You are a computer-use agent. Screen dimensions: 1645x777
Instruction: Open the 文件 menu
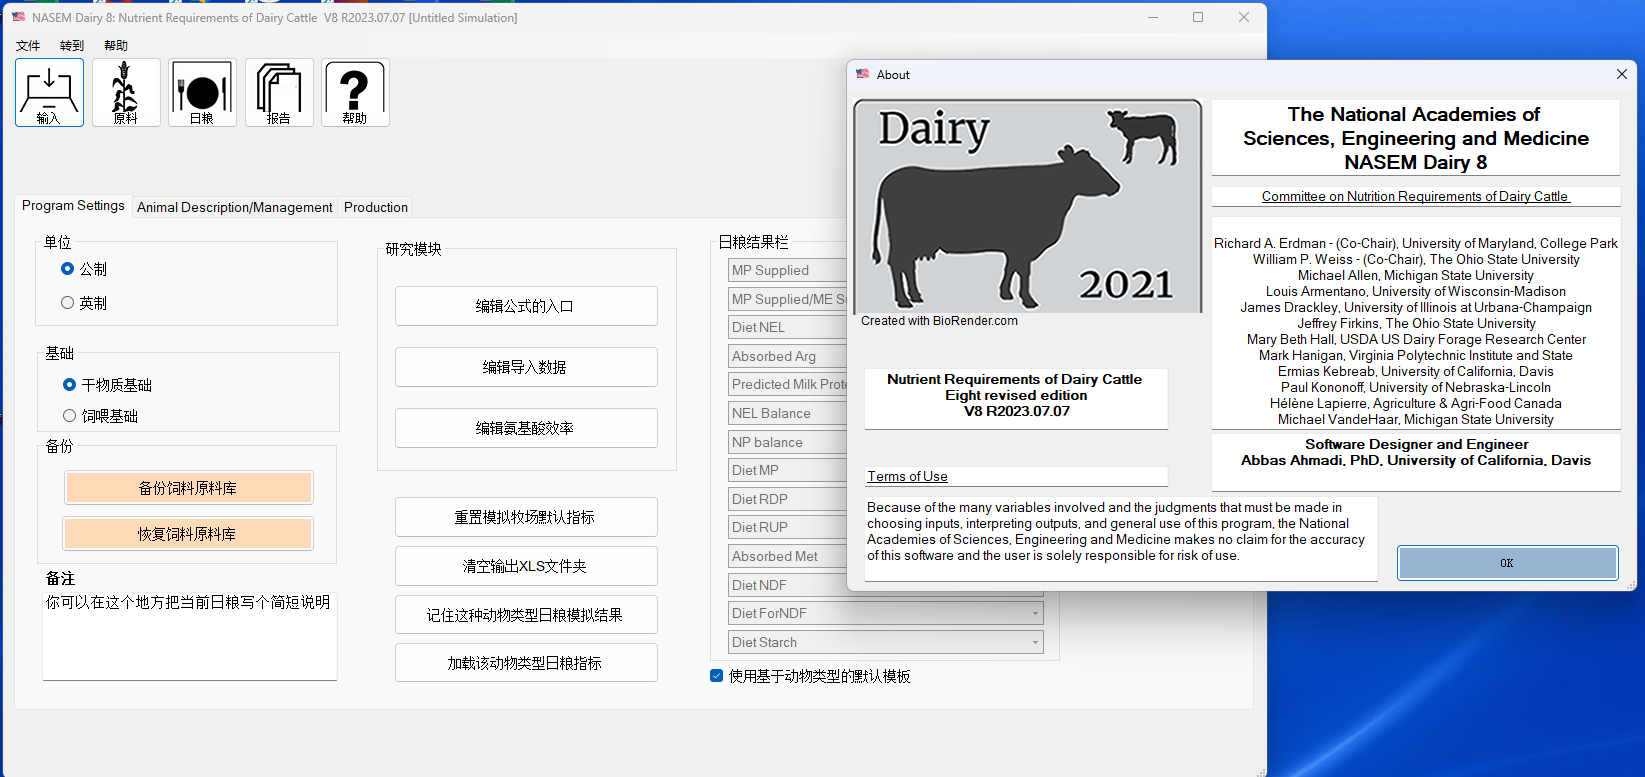28,46
